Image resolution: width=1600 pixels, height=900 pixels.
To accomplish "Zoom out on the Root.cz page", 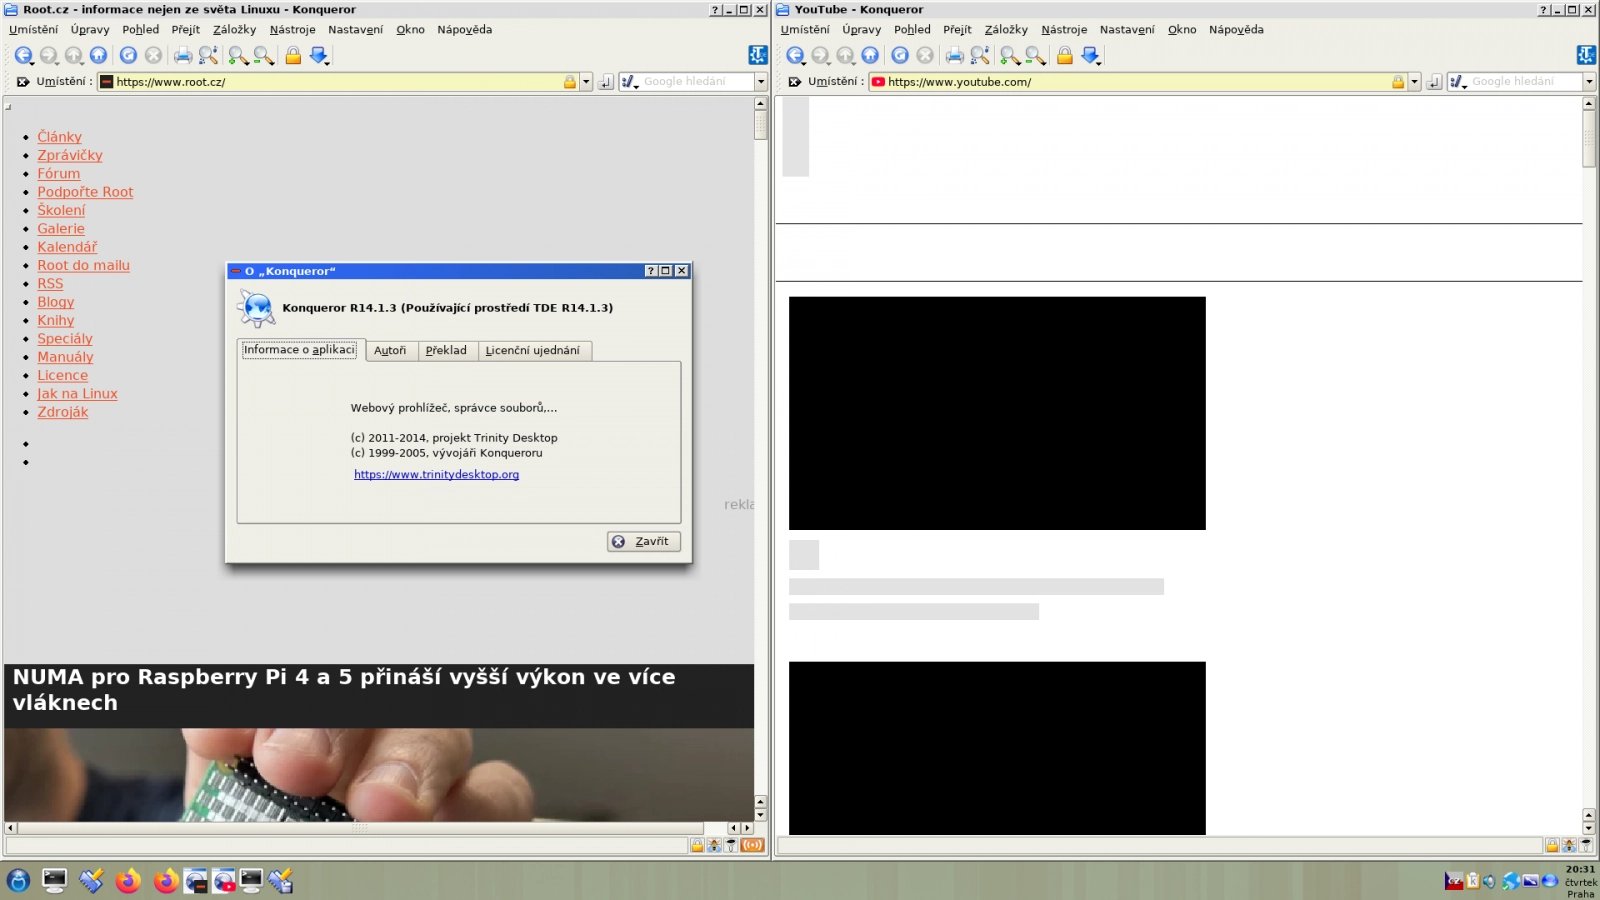I will click(263, 56).
